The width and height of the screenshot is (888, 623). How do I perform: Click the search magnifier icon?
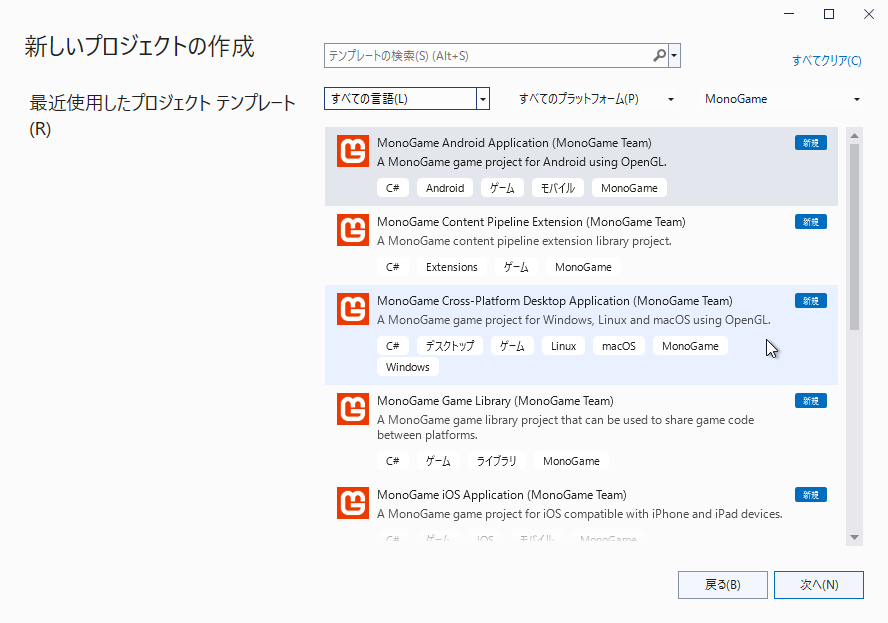[x=659, y=56]
